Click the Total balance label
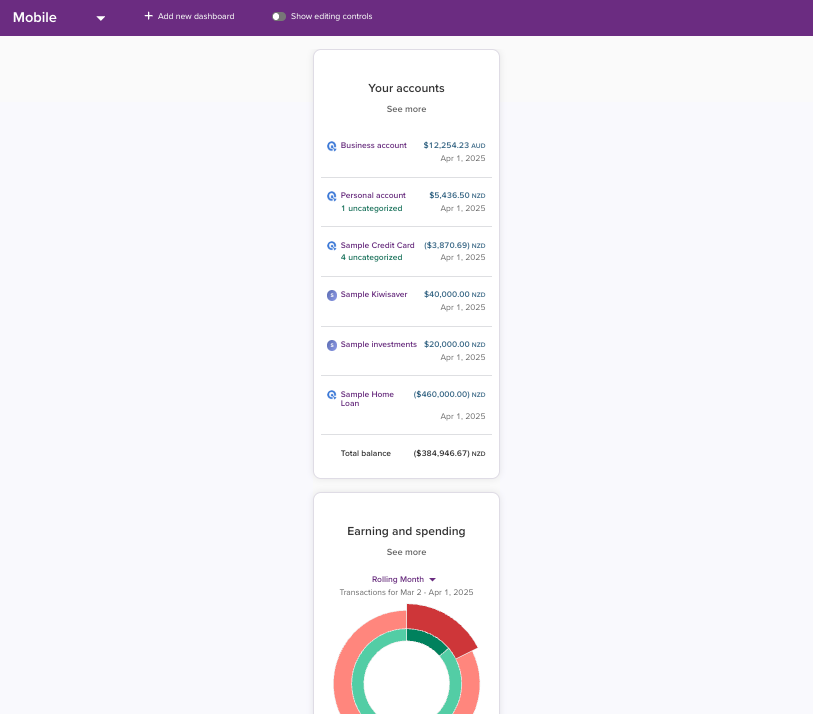Viewport: 813px width, 714px height. pyautogui.click(x=366, y=453)
